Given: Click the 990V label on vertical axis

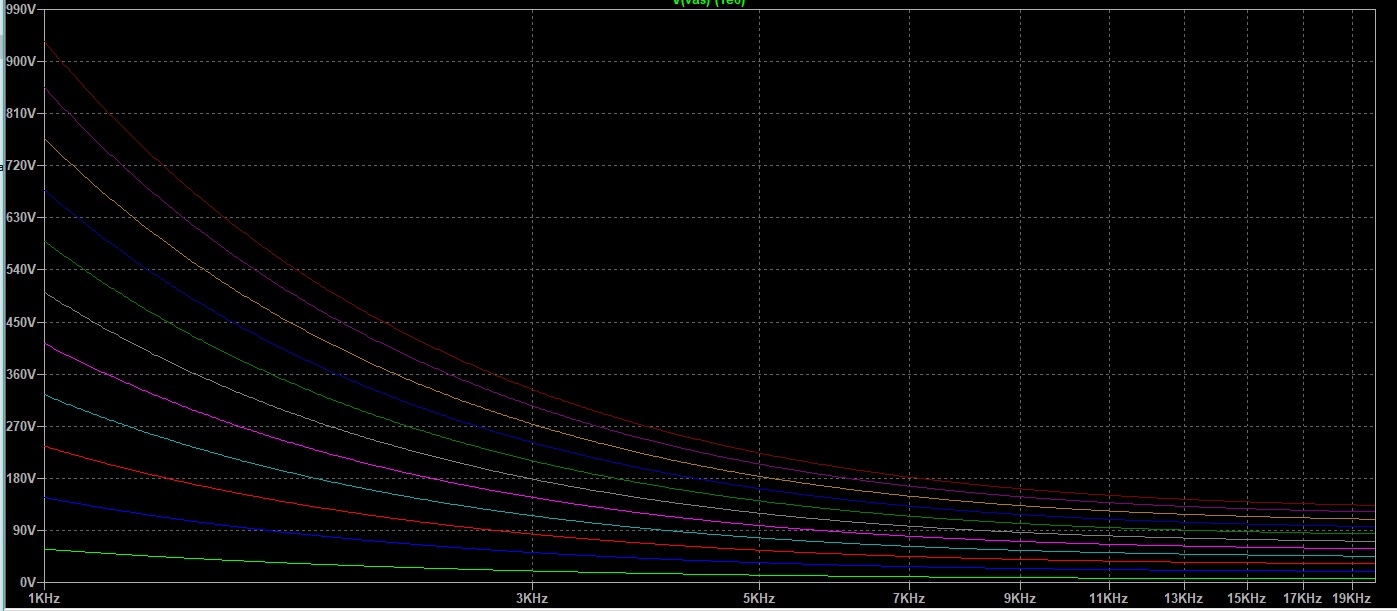Looking at the screenshot, I should 19,10.
